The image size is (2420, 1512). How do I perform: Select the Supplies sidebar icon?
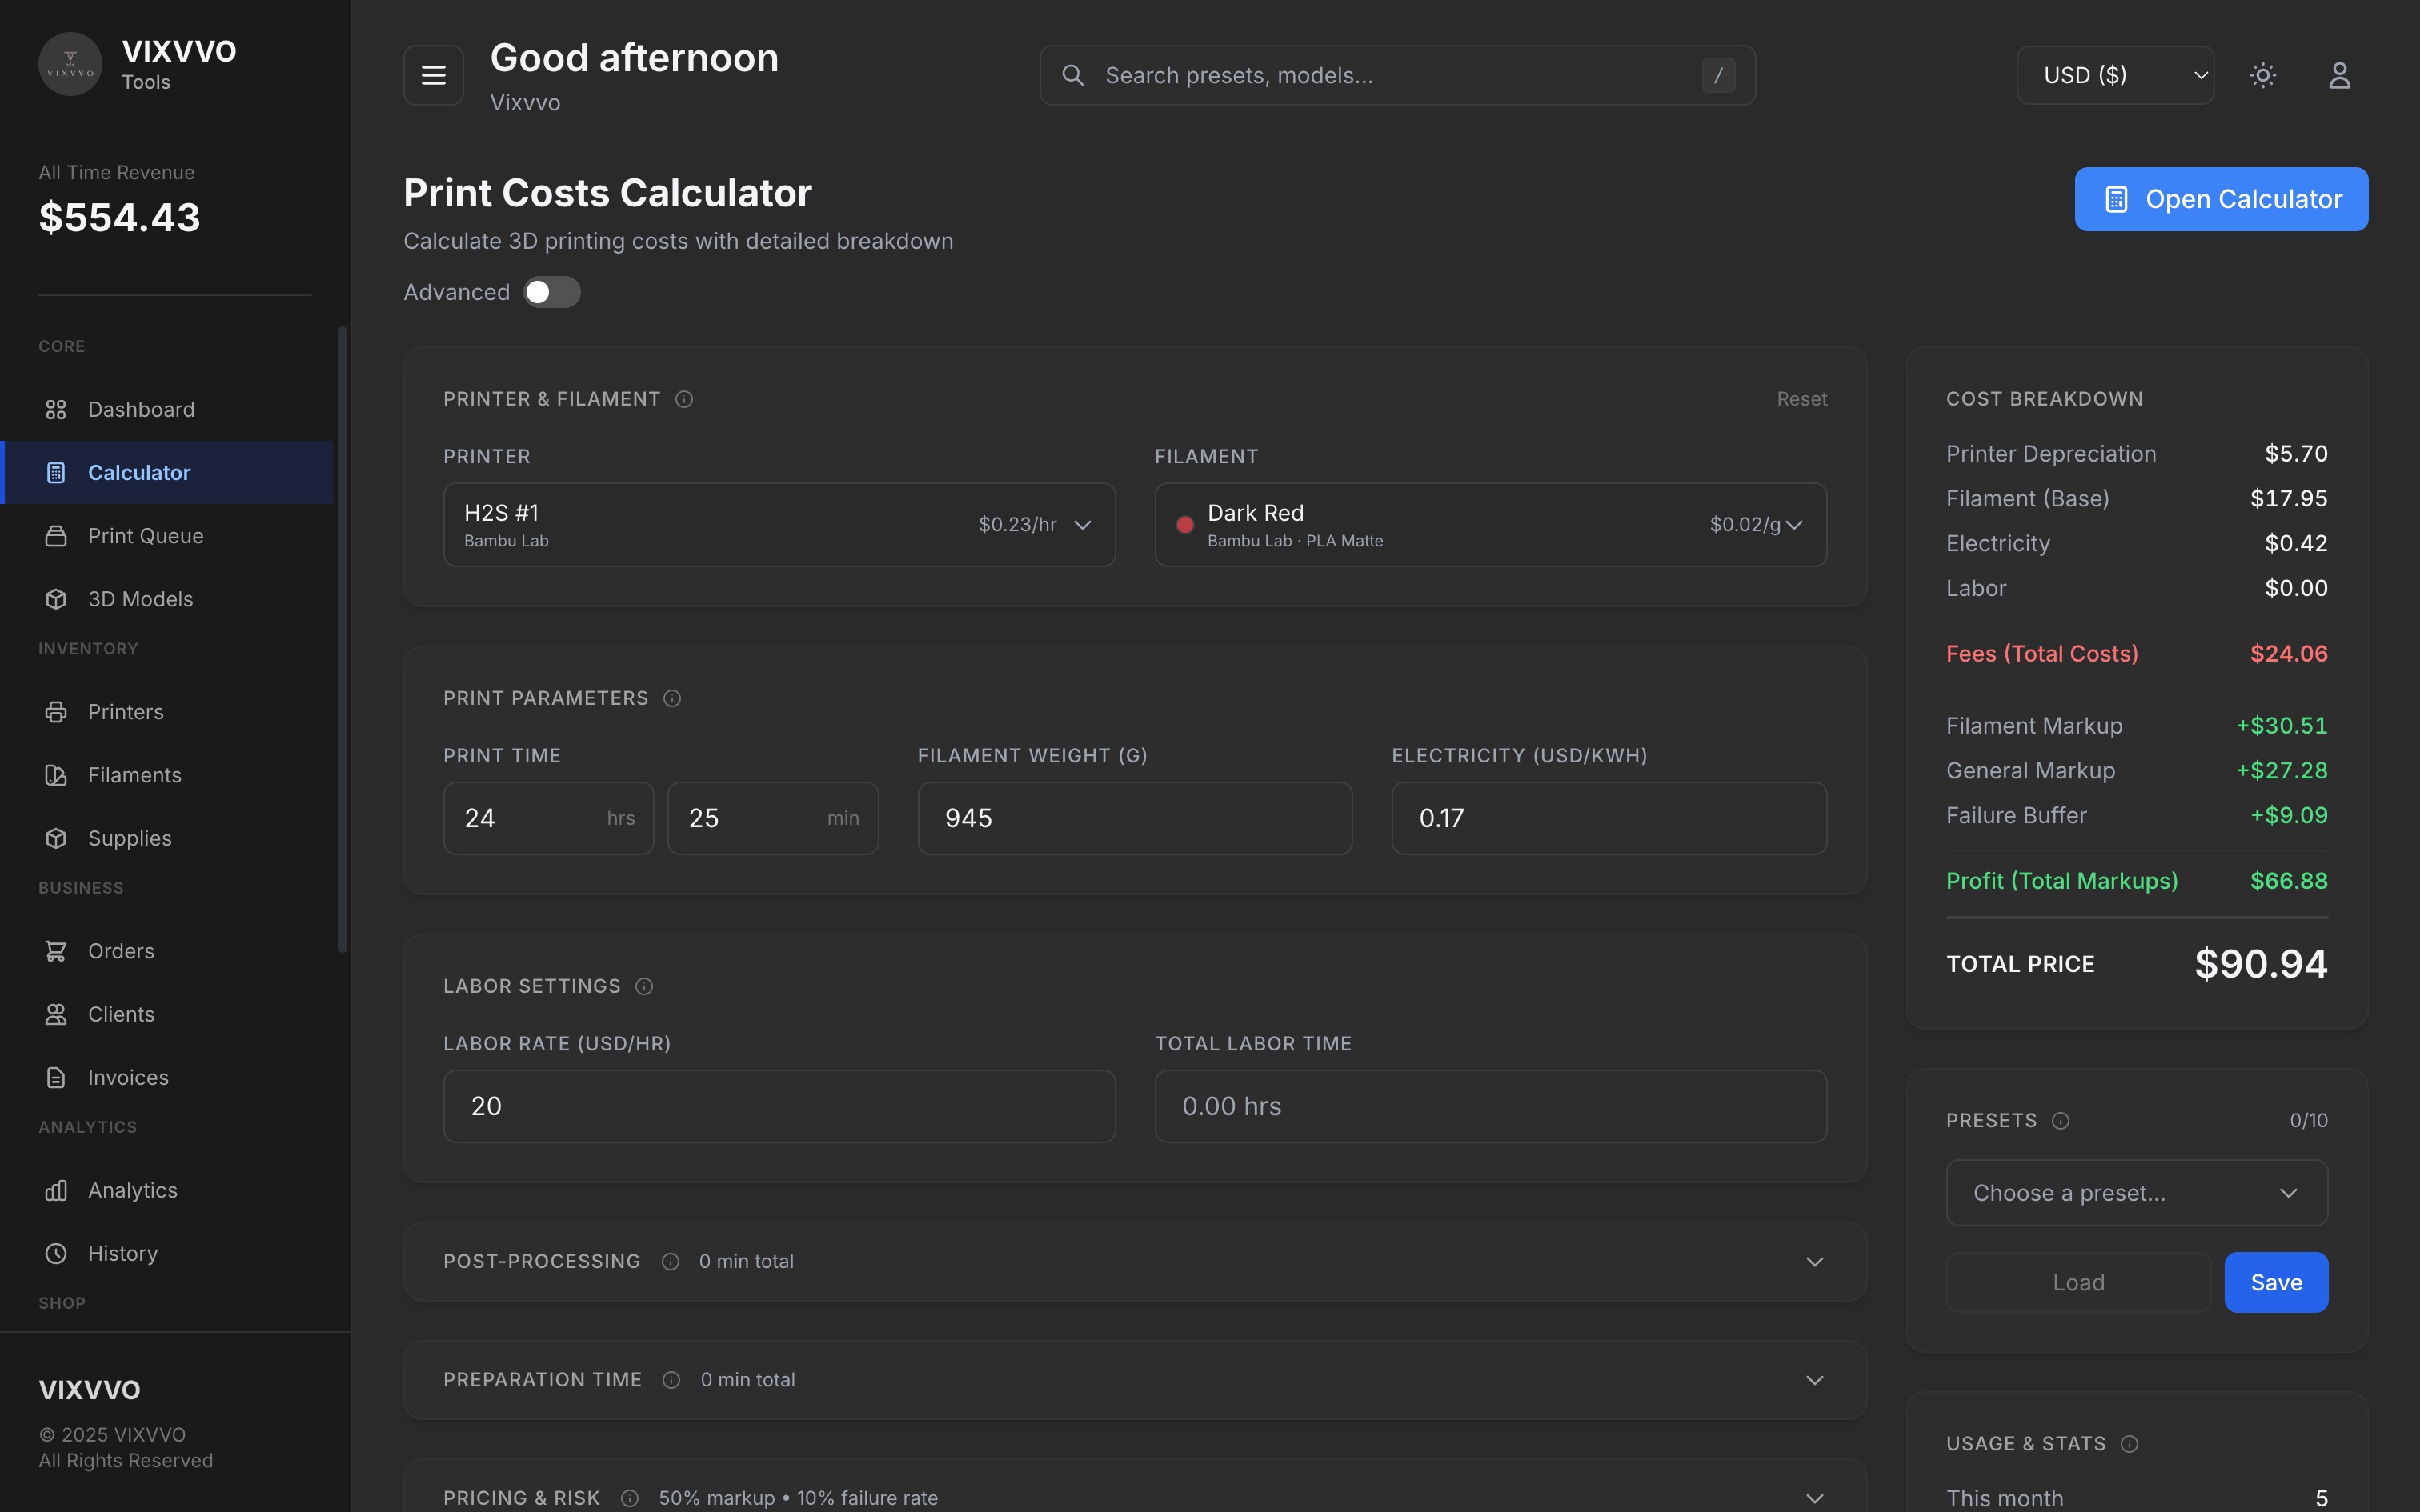(57, 838)
